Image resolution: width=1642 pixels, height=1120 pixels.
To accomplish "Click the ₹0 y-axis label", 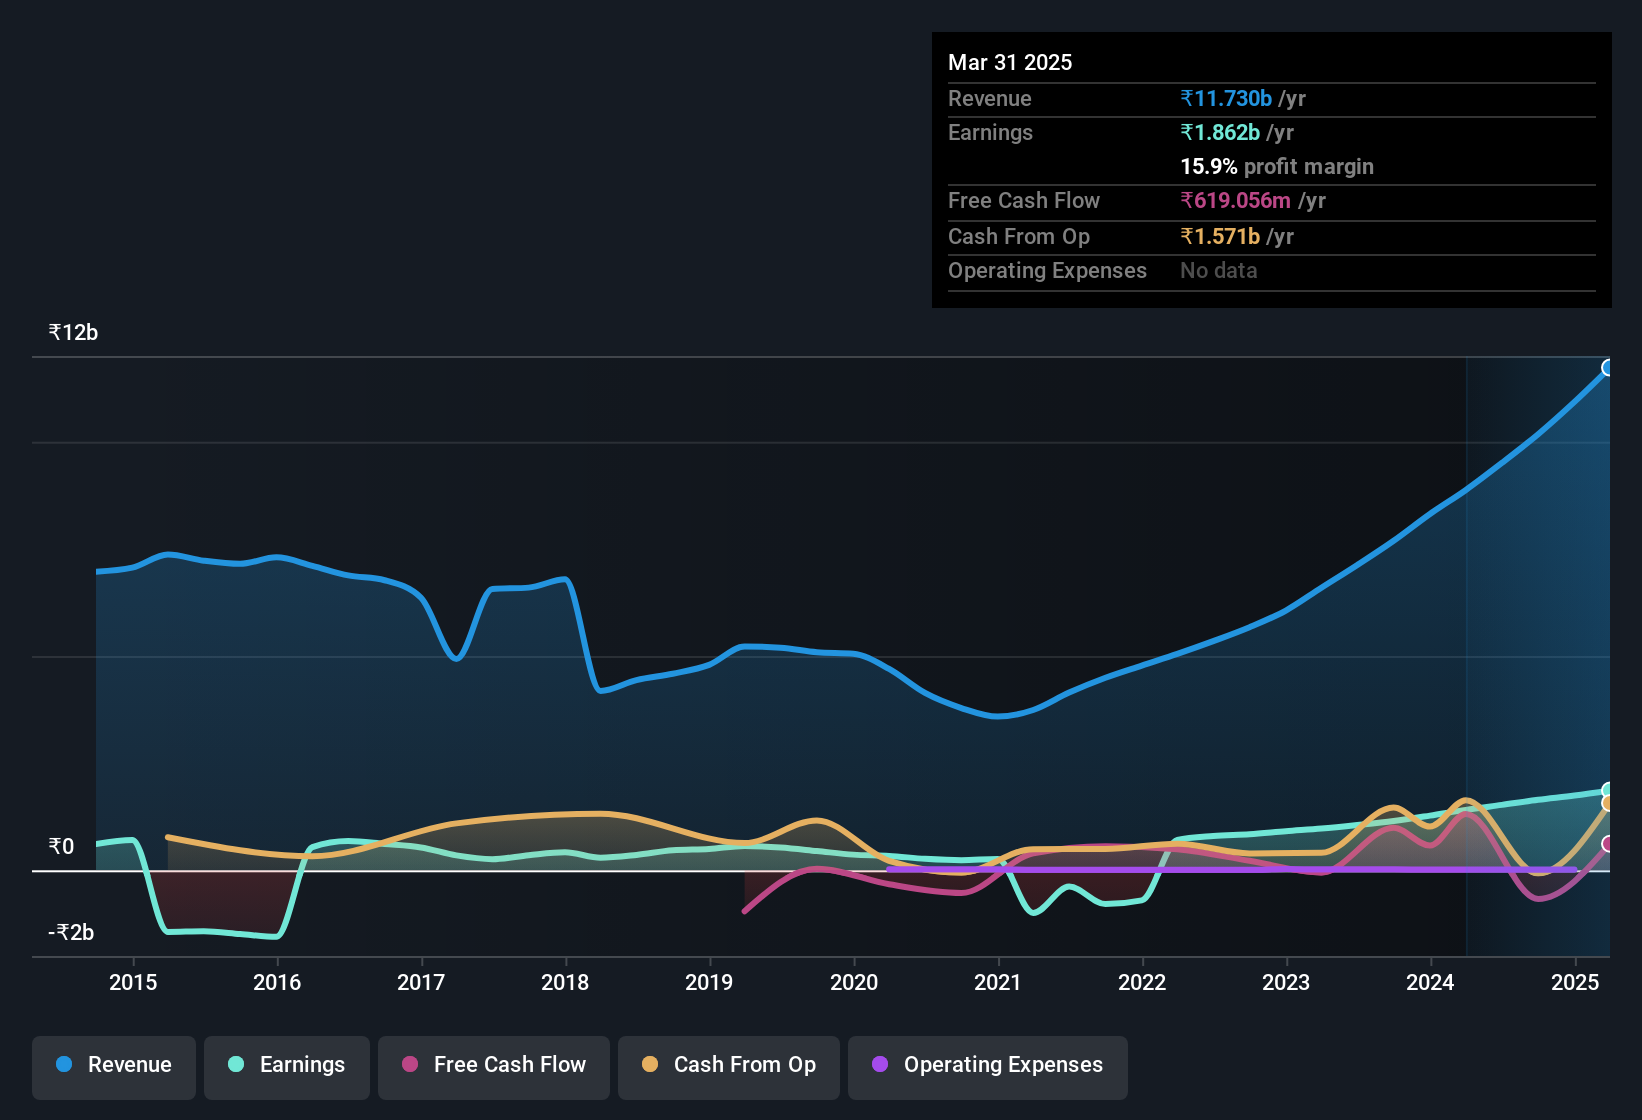I will 61,847.
